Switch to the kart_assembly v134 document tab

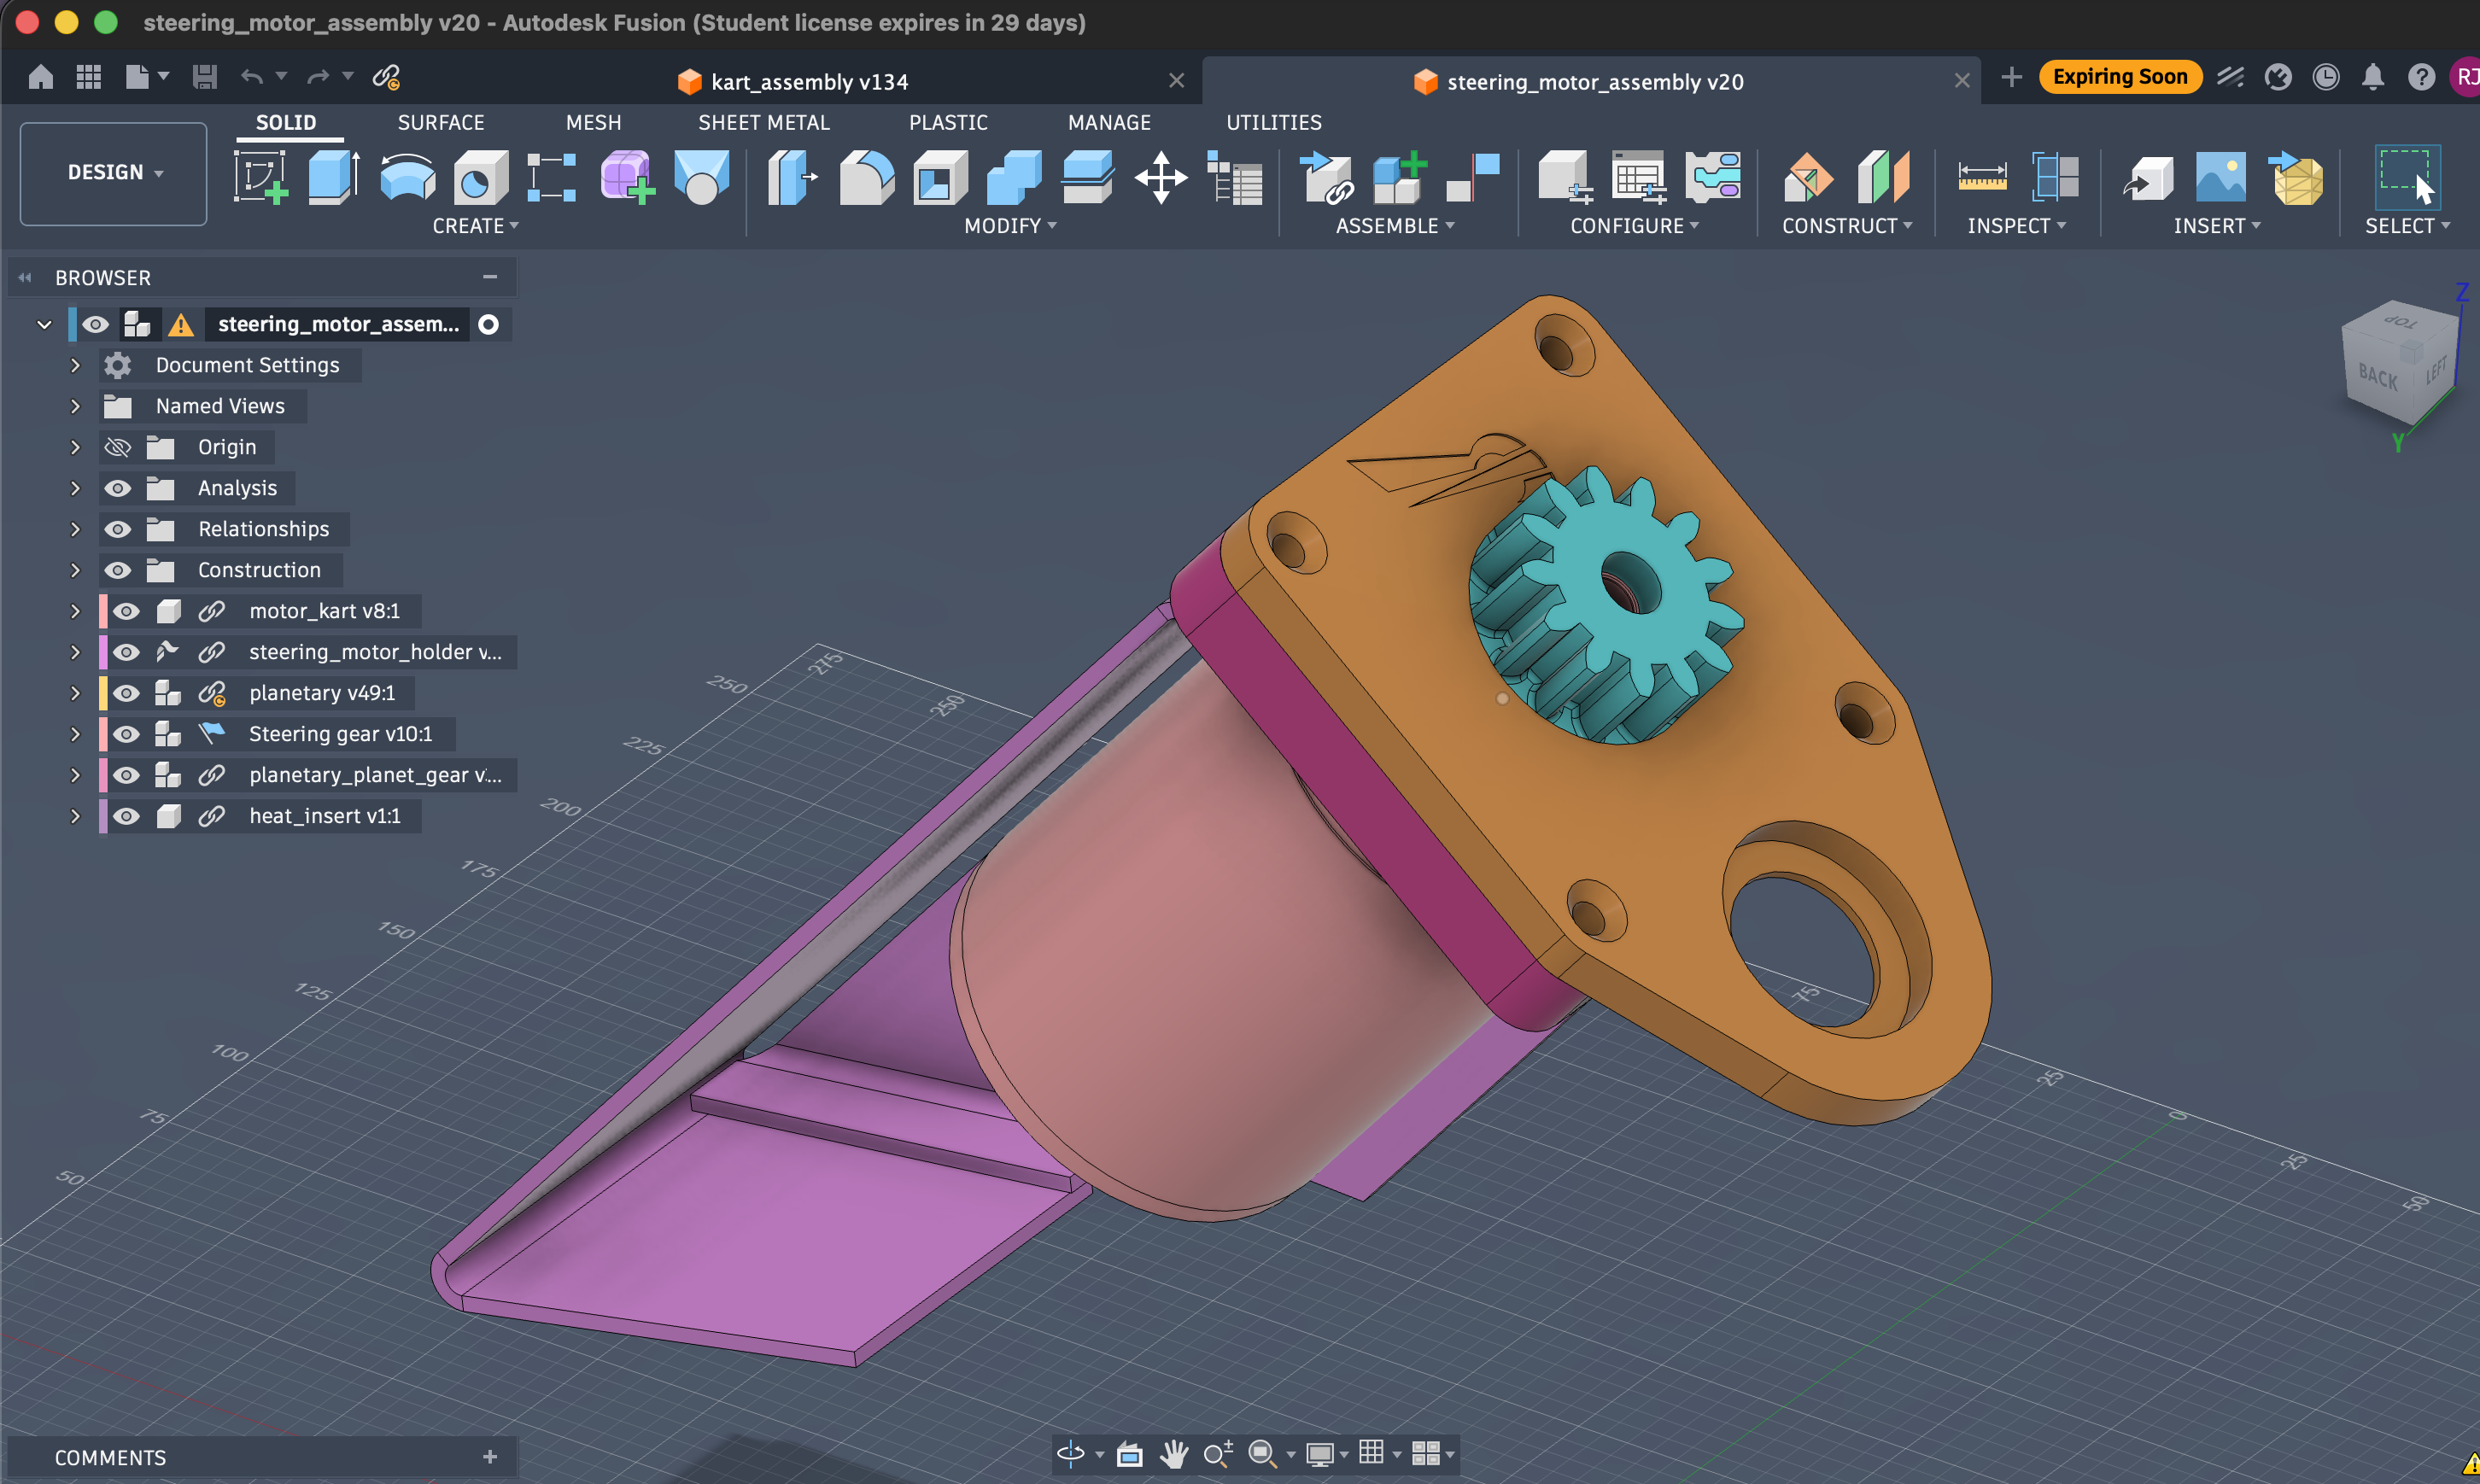point(809,82)
